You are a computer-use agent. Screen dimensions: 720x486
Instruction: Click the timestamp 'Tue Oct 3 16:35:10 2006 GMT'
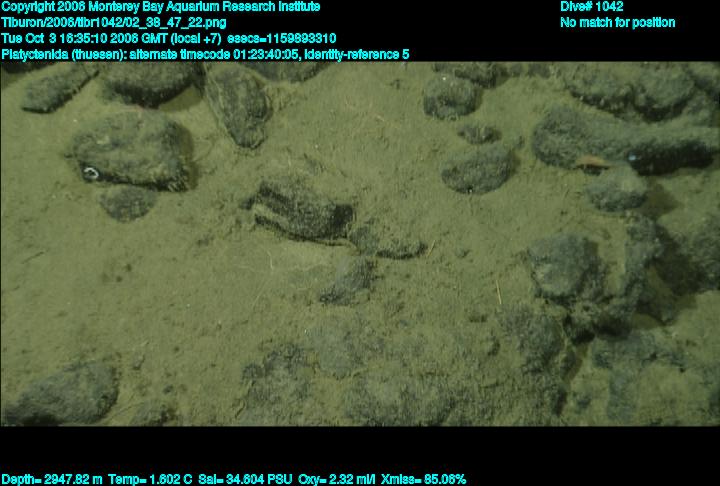pyautogui.click(x=87, y=39)
